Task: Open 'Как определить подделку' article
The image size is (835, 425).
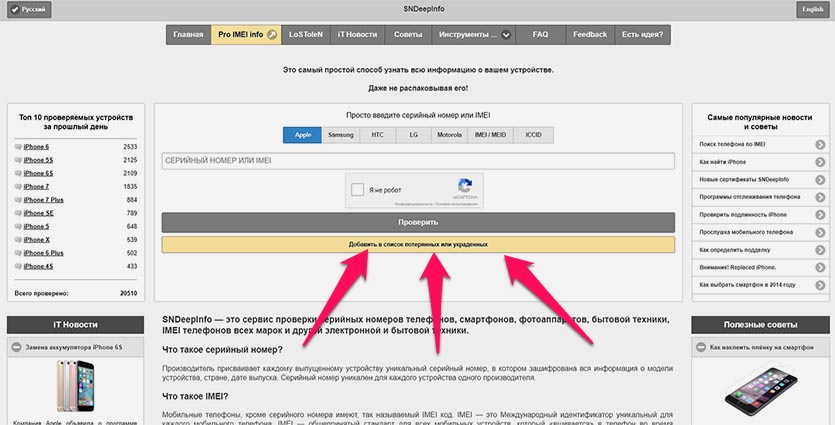Action: (x=735, y=250)
